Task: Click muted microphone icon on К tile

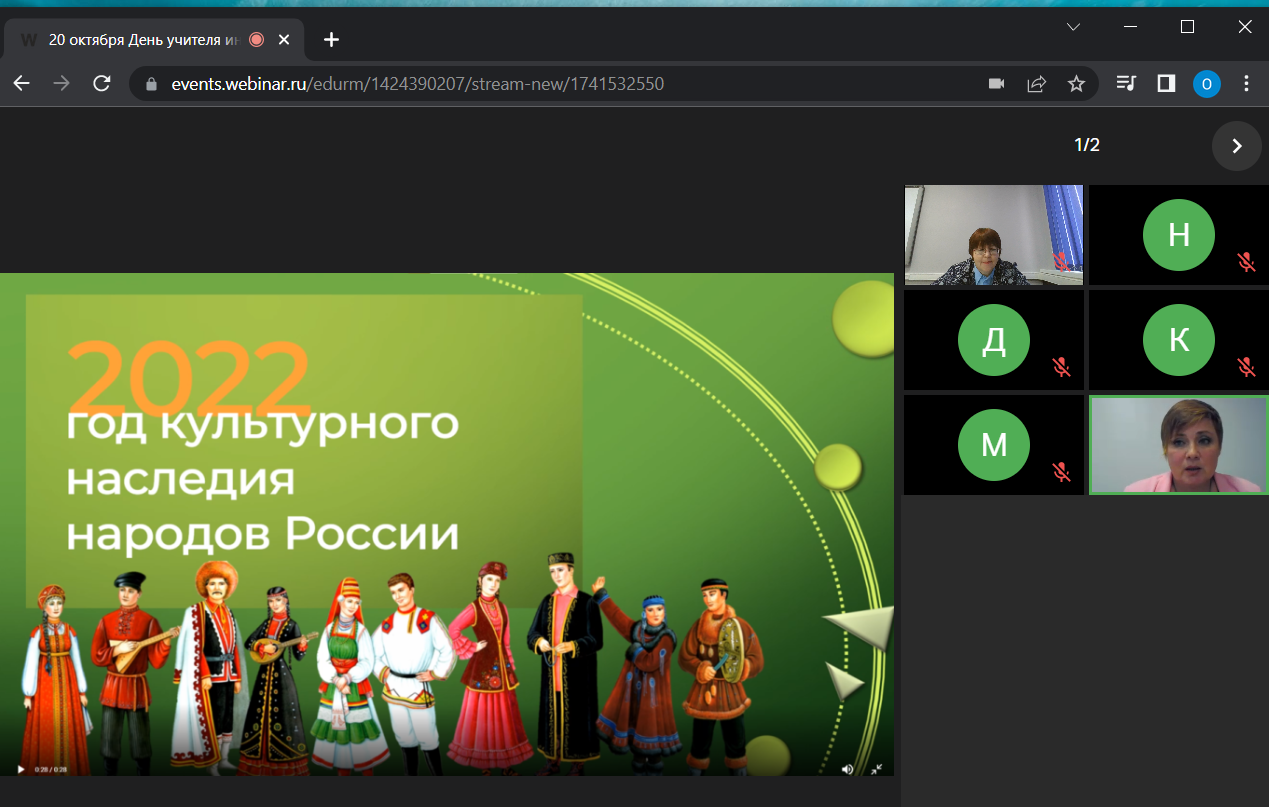Action: click(x=1246, y=367)
